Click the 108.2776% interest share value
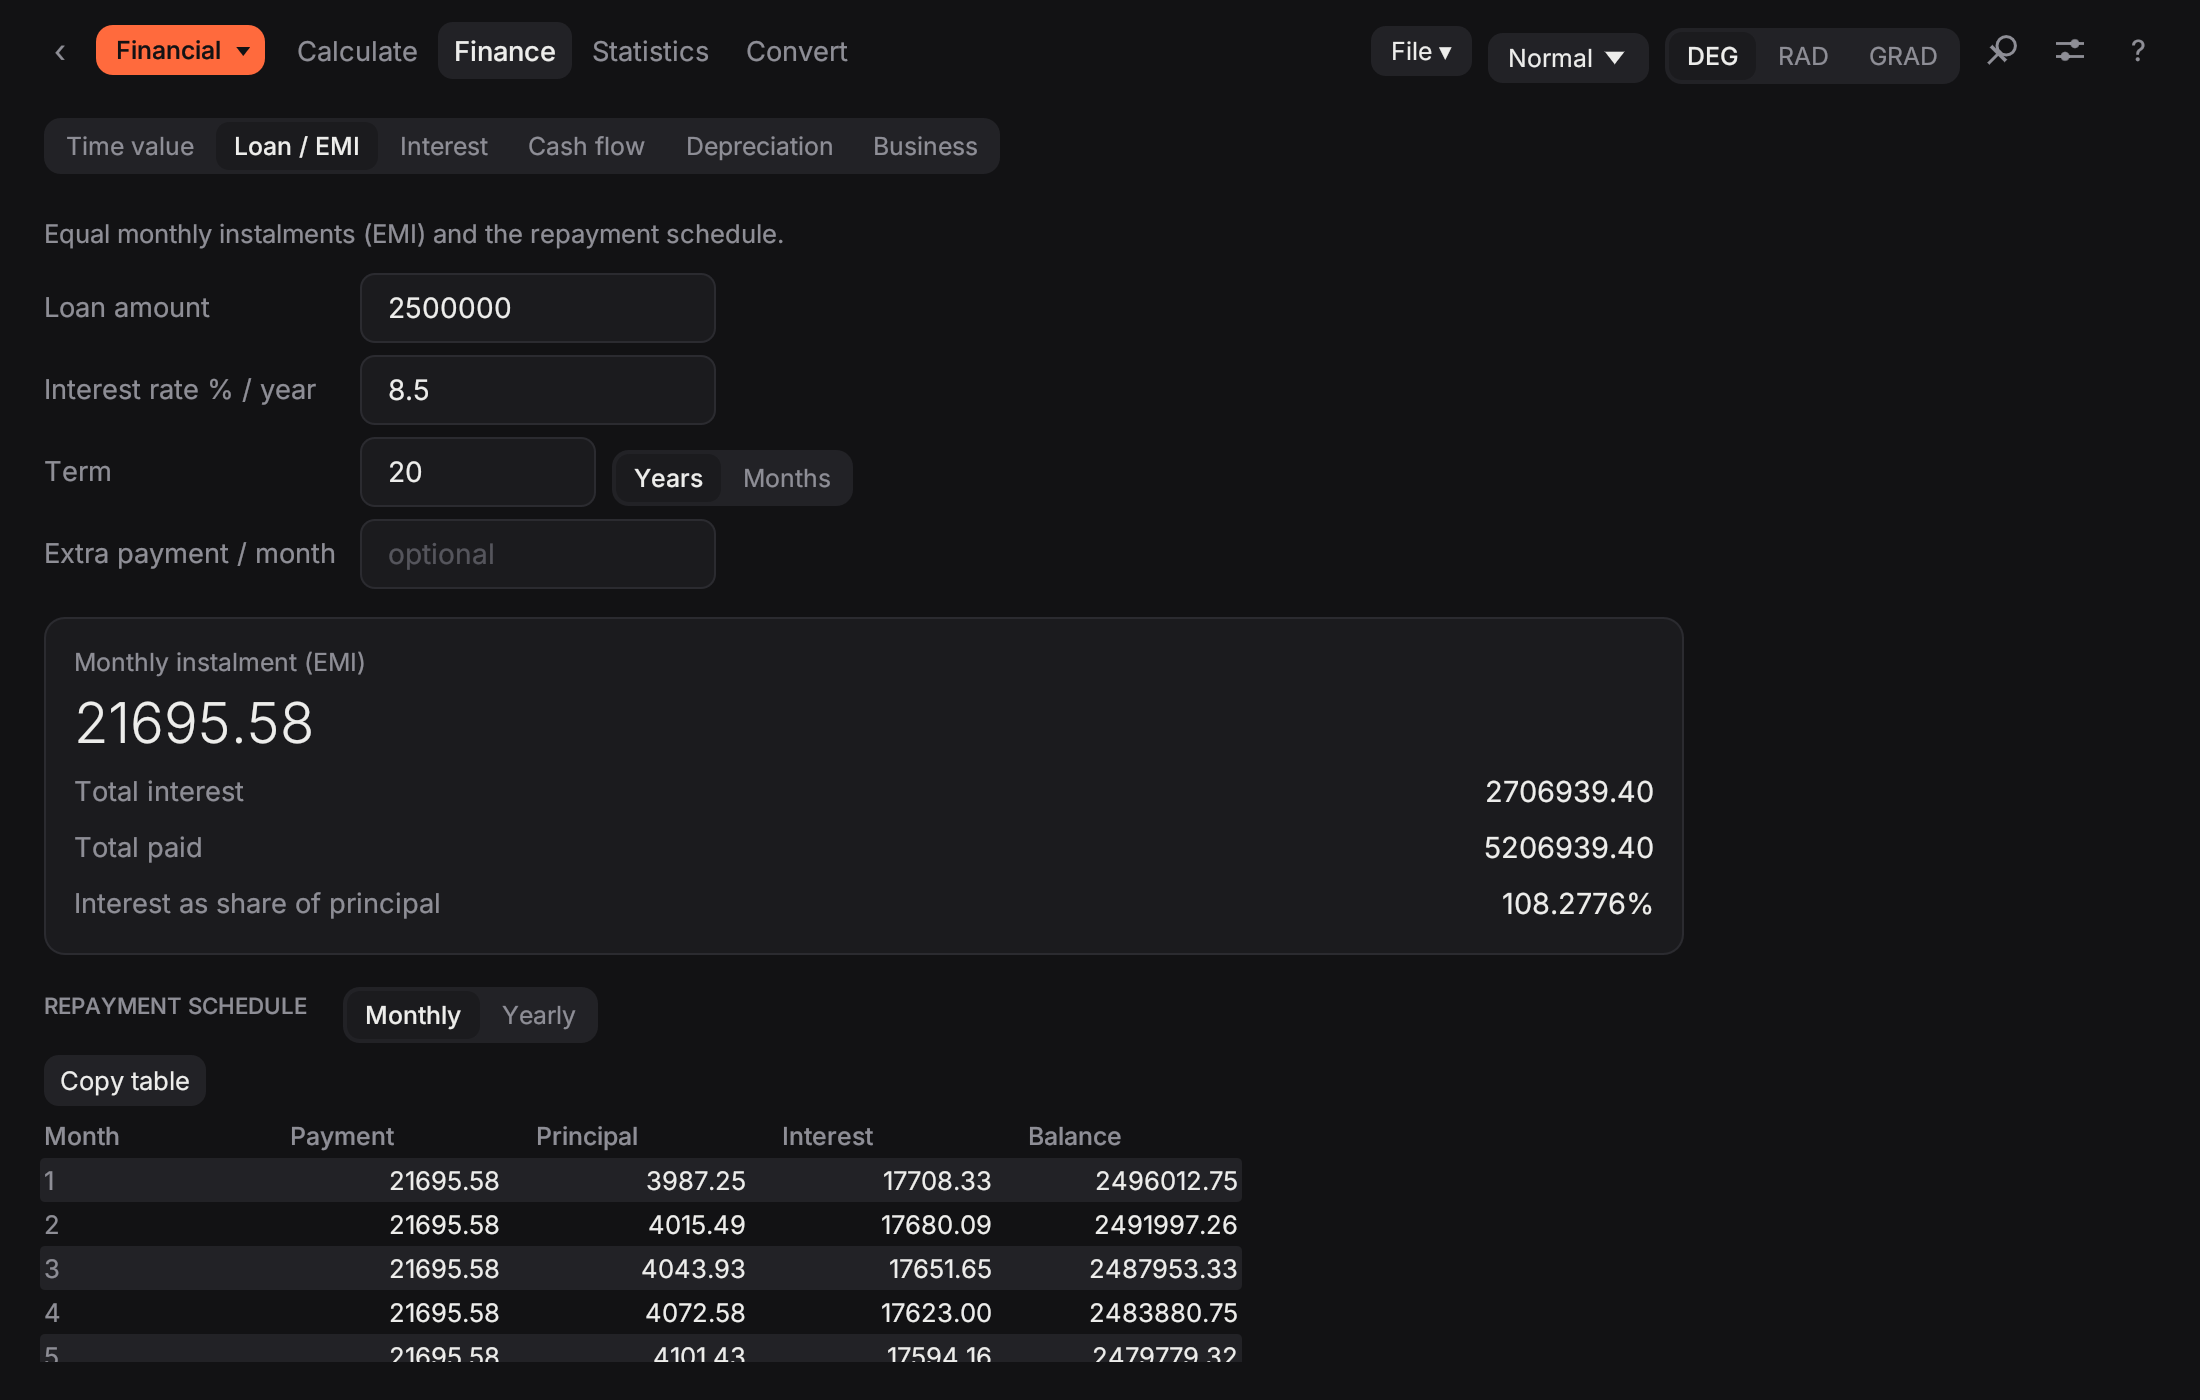The image size is (2200, 1400). click(1577, 903)
